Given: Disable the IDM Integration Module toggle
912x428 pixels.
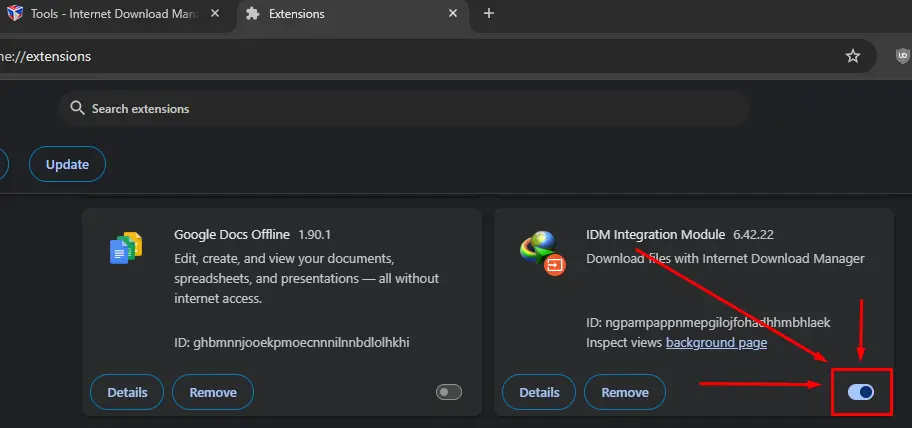Looking at the screenshot, I should (861, 392).
